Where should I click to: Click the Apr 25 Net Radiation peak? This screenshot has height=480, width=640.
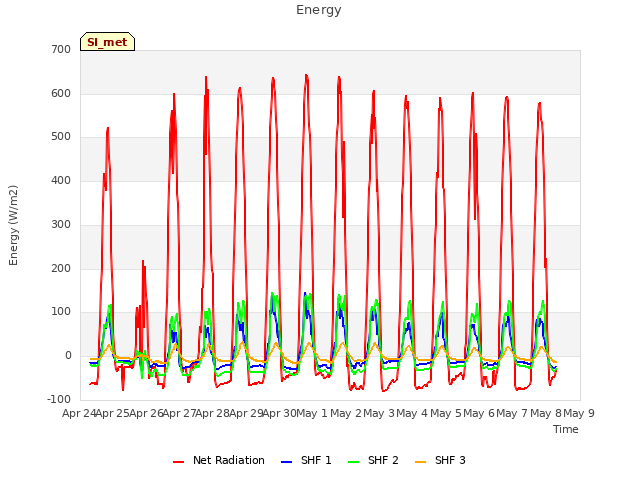tap(108, 128)
